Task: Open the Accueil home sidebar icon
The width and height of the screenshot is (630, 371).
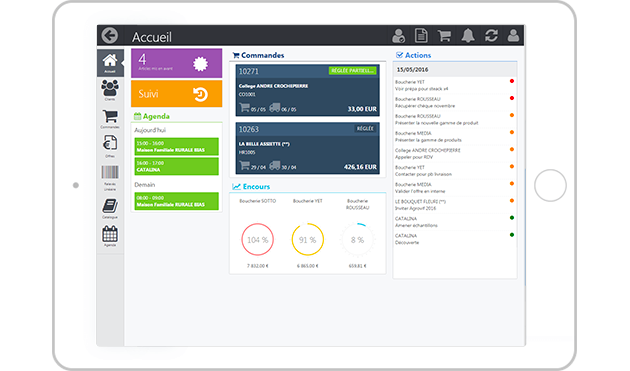Action: click(x=110, y=63)
